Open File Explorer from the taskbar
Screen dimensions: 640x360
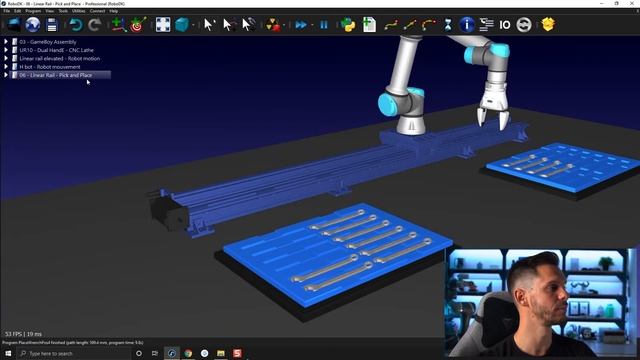click(221, 353)
